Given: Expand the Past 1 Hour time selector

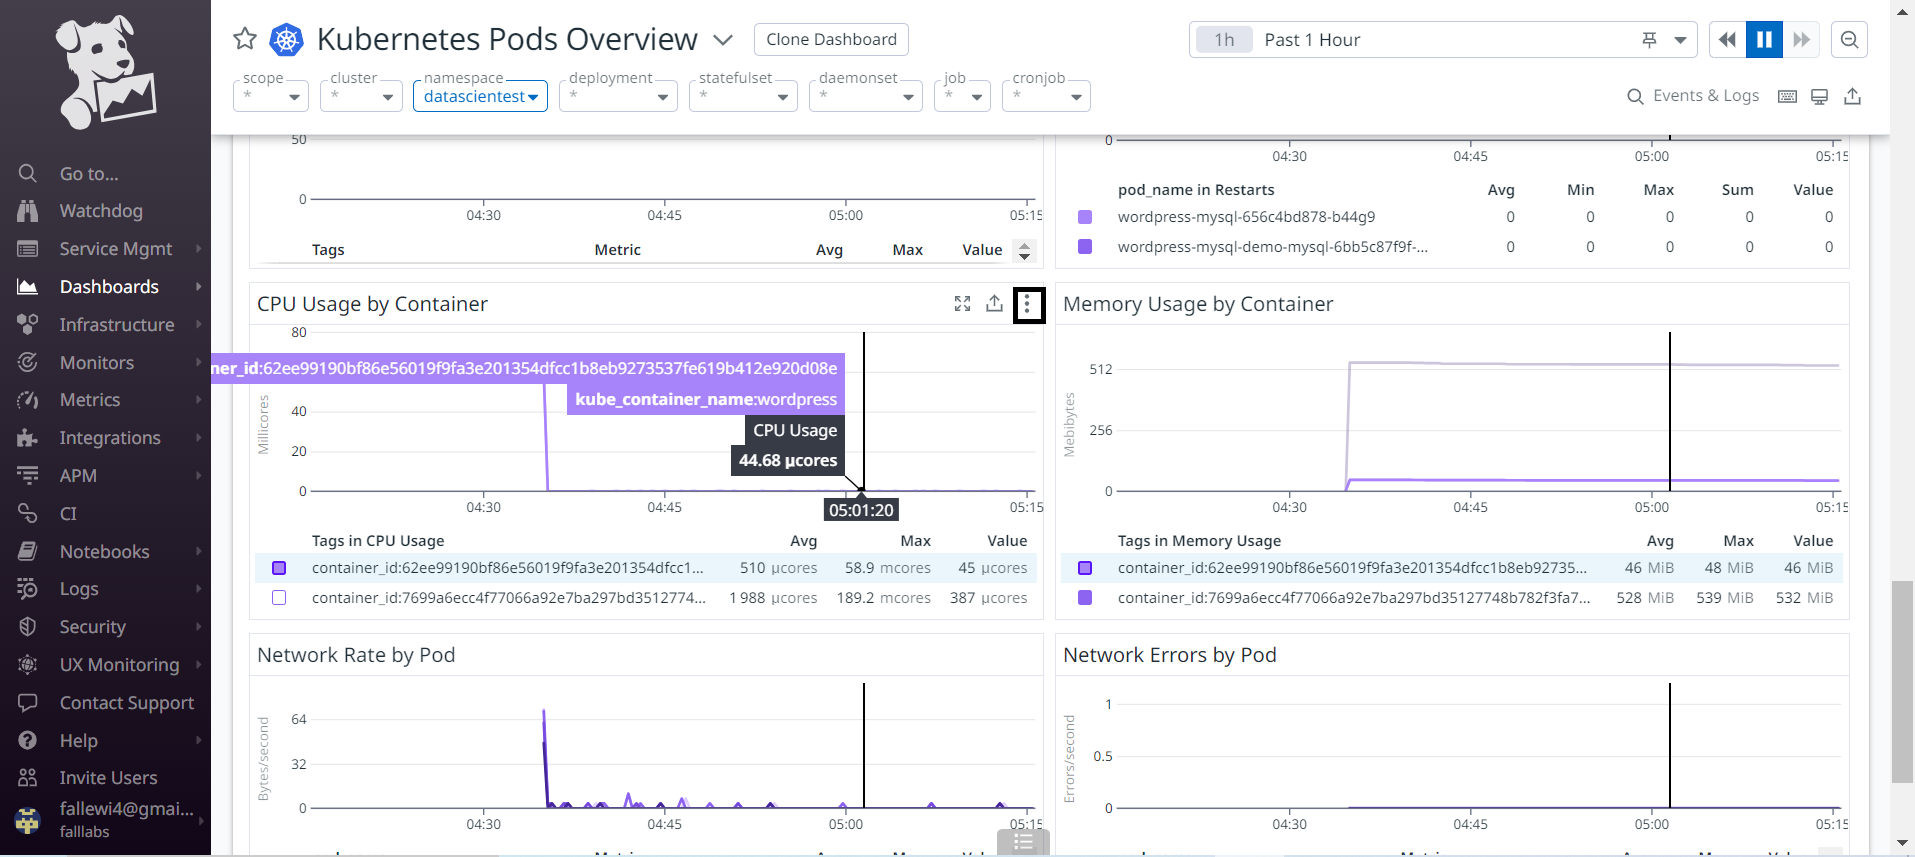Looking at the screenshot, I should [1680, 40].
